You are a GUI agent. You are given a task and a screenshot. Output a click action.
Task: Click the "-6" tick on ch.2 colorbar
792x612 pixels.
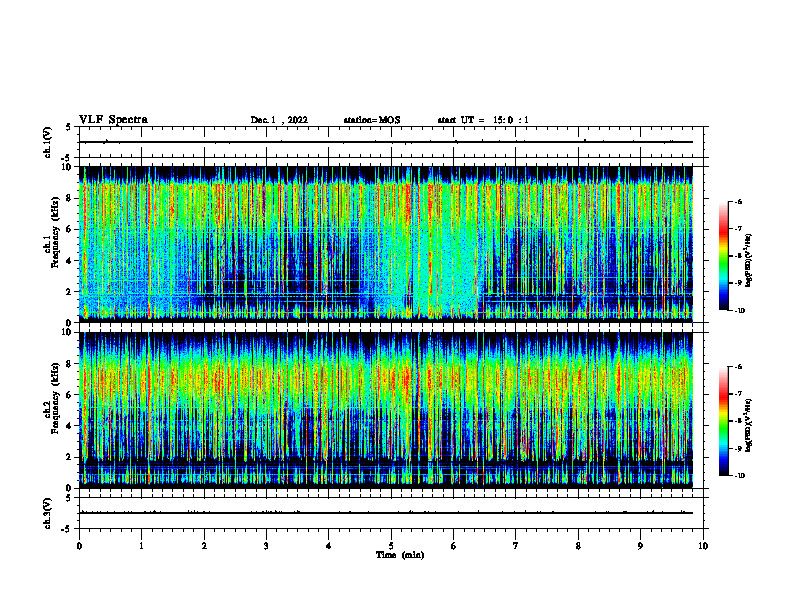tap(738, 367)
